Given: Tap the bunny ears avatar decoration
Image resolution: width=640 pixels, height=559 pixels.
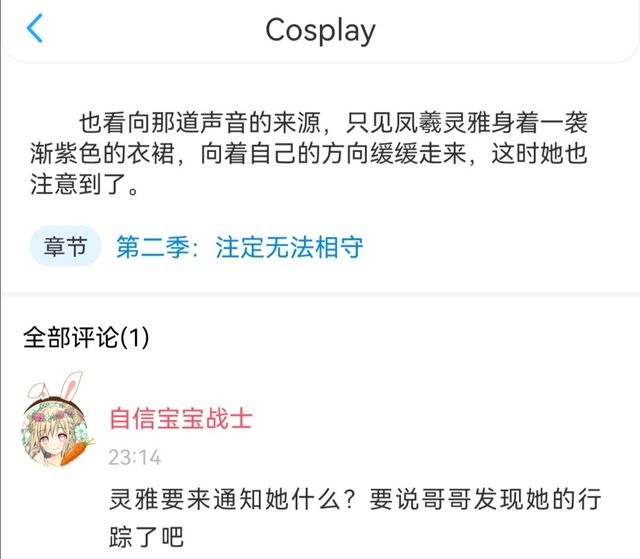Looking at the screenshot, I should pos(57,386).
